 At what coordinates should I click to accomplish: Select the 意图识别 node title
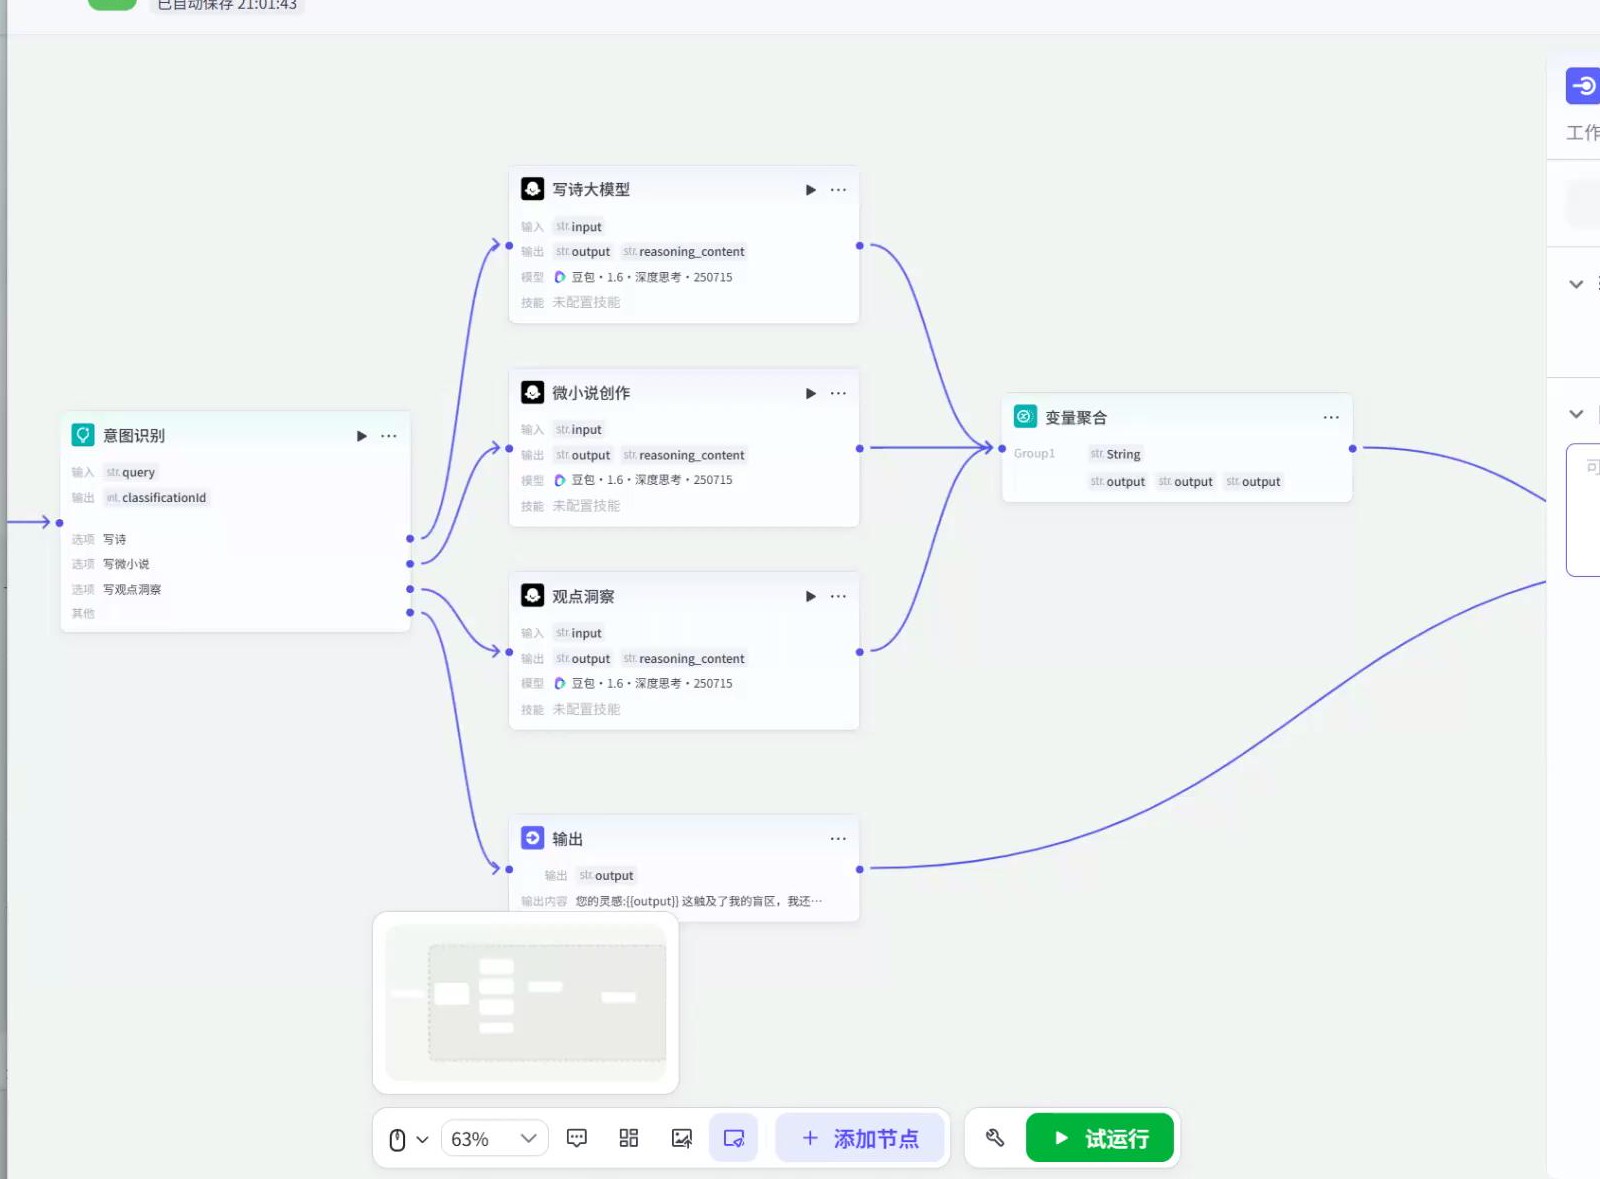(134, 436)
